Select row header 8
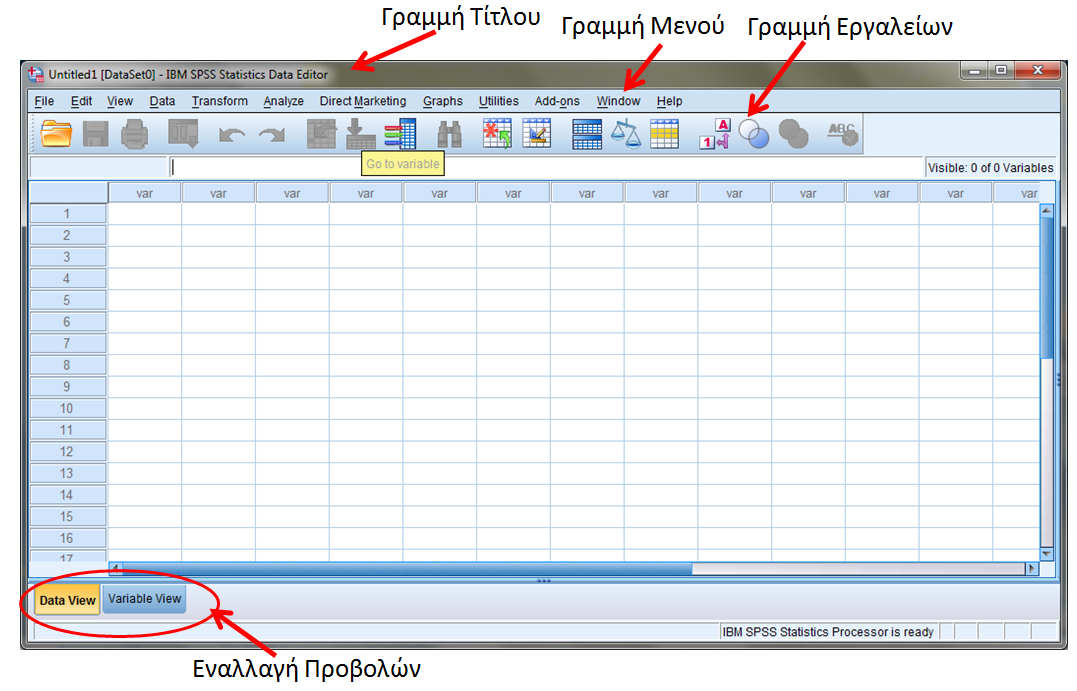Screen dimensions: 1077x691 (67, 365)
